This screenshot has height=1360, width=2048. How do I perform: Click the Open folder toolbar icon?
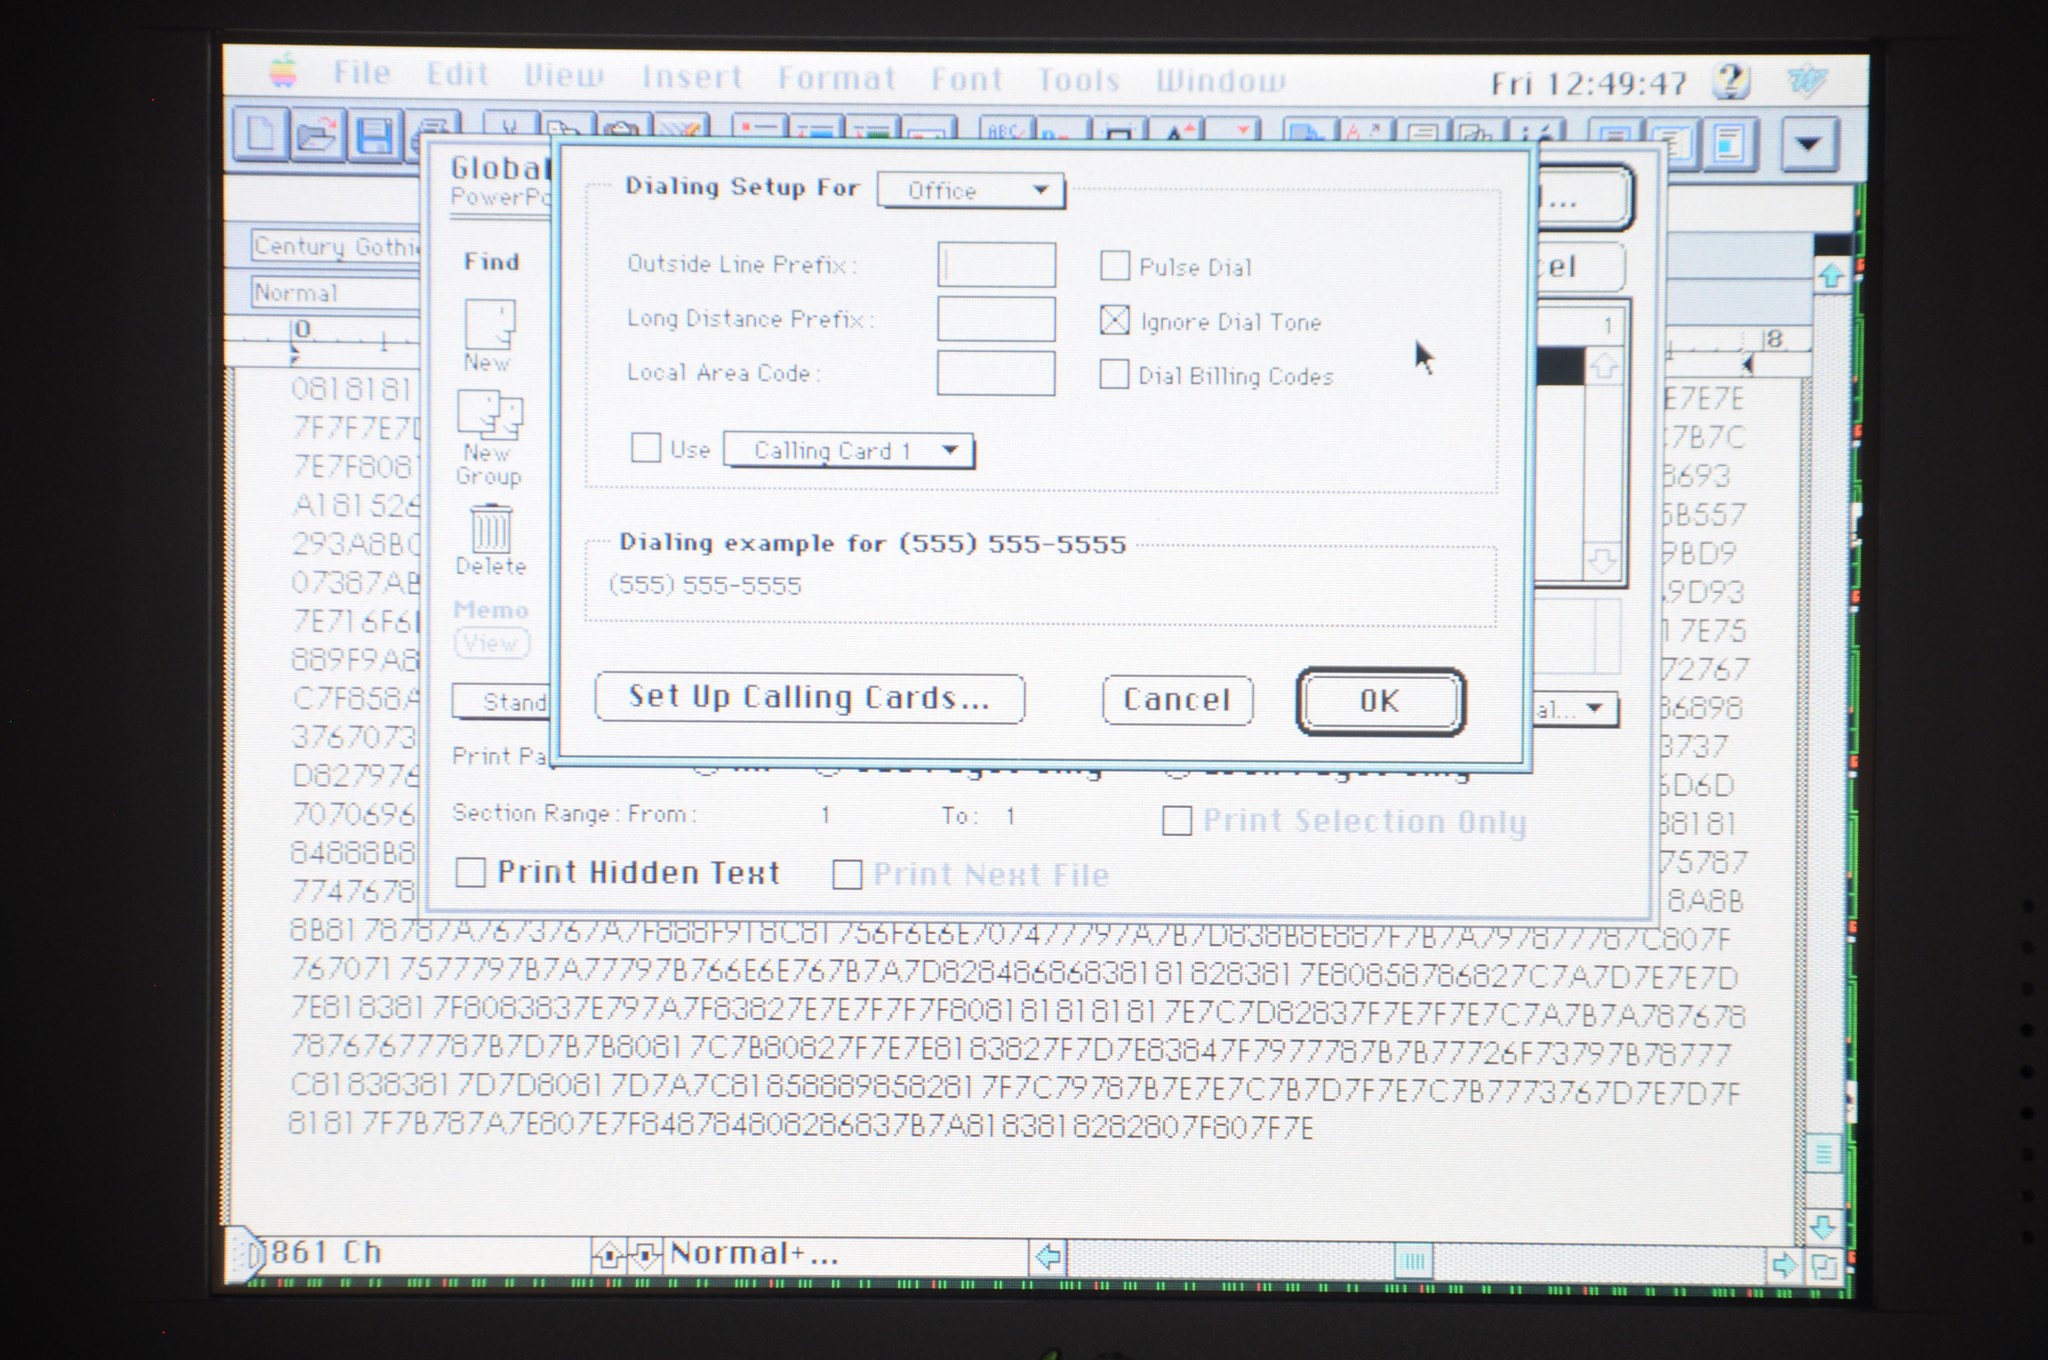(317, 136)
